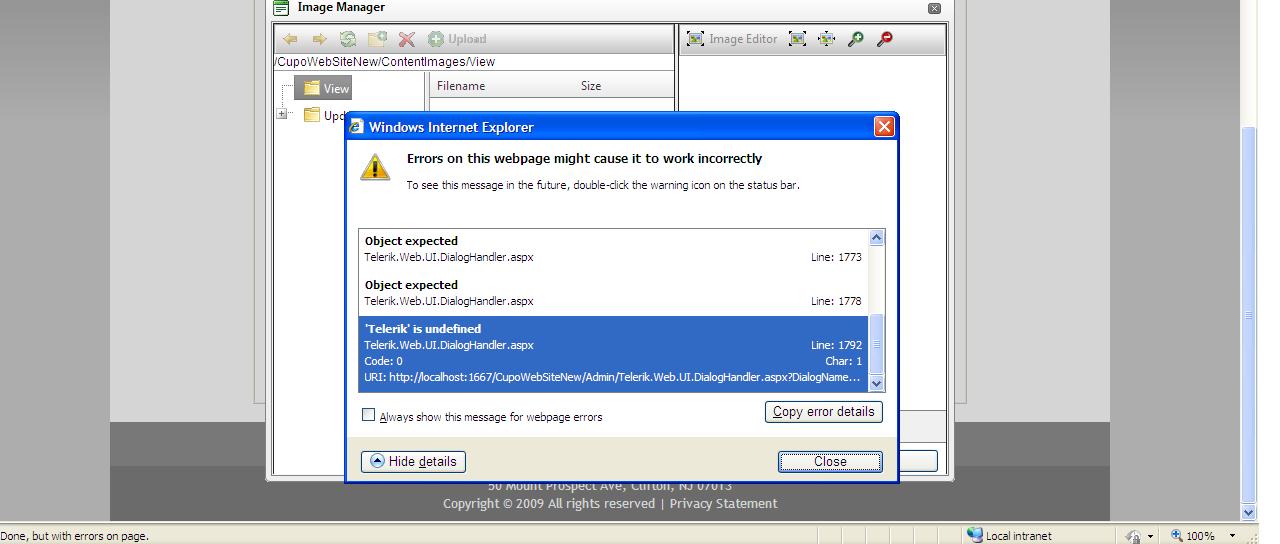The height and width of the screenshot is (544, 1280).
Task: Click the Image Manager window icon
Action: (281, 8)
